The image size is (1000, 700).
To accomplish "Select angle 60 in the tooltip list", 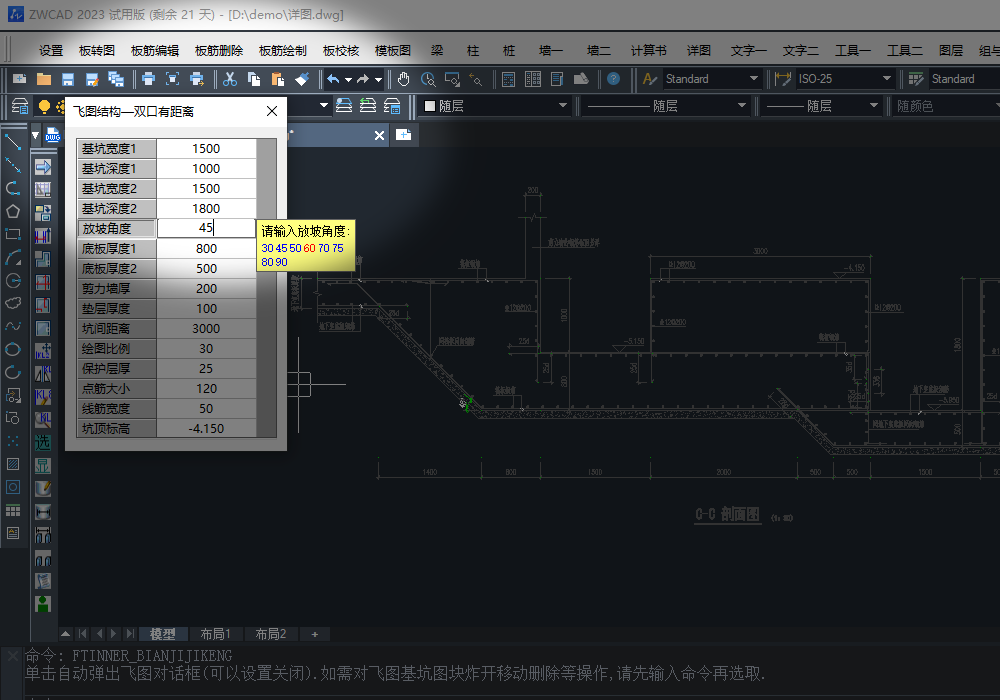I will (x=309, y=248).
